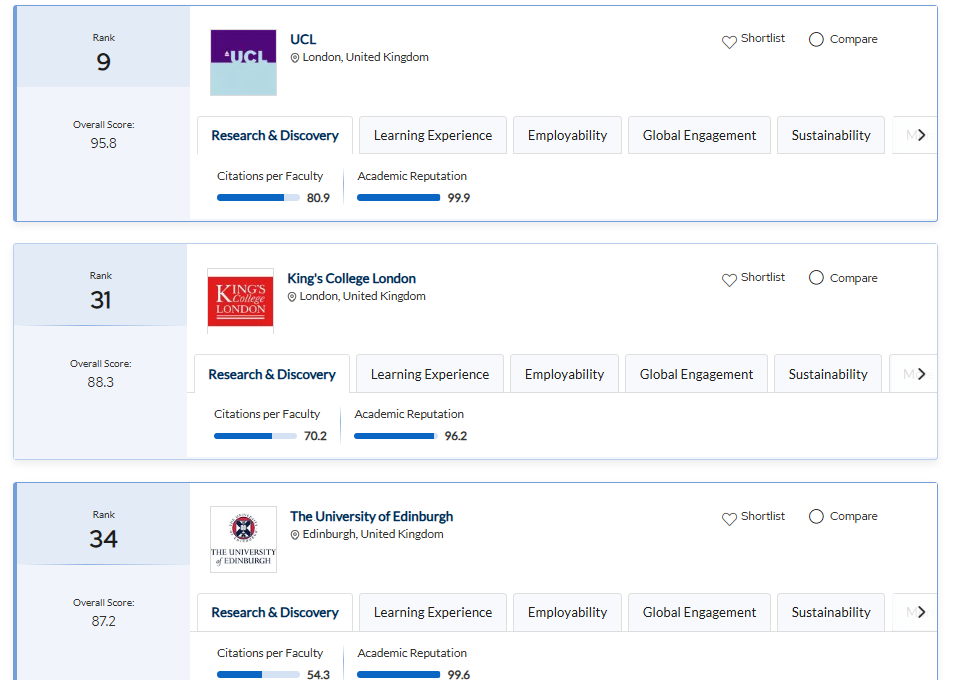Click King's College London's Compare label text

click(853, 278)
